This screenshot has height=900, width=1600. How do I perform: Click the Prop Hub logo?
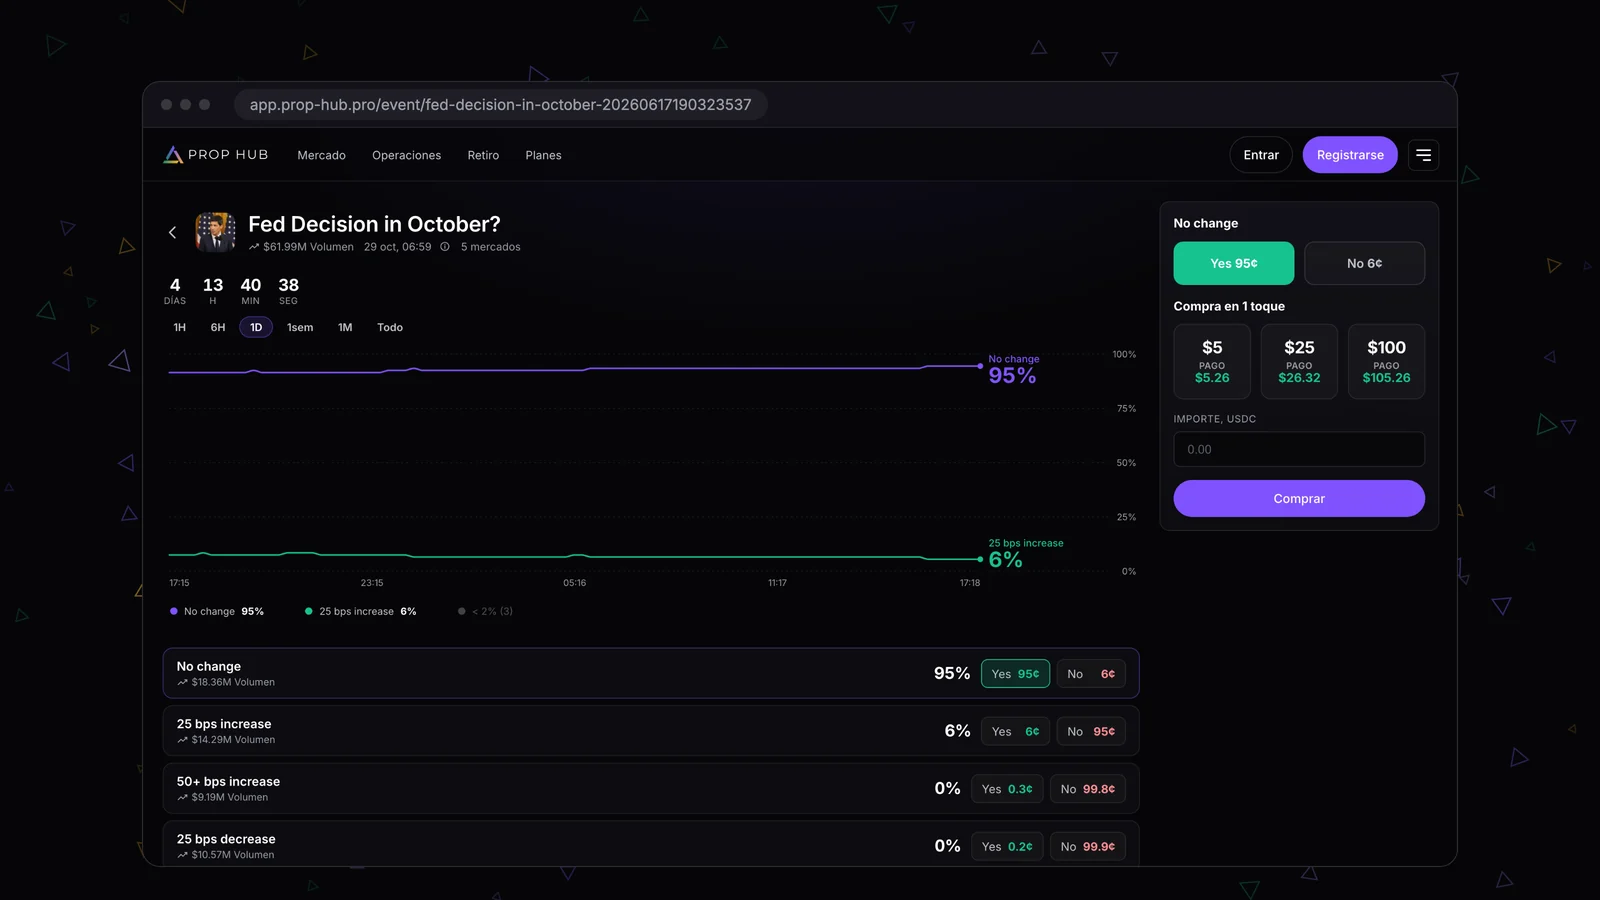coord(216,155)
